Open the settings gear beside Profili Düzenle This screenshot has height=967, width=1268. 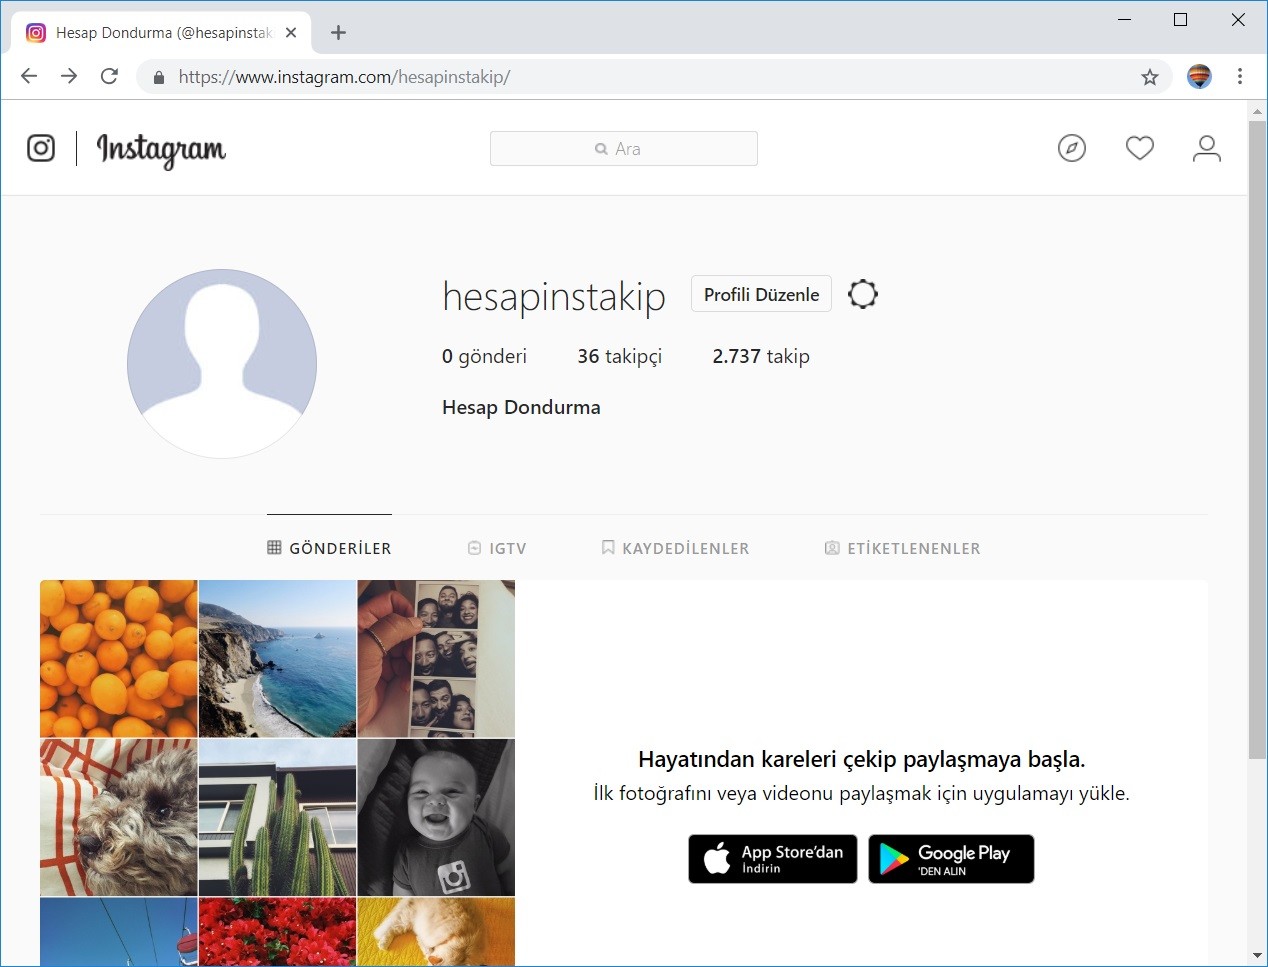[863, 294]
